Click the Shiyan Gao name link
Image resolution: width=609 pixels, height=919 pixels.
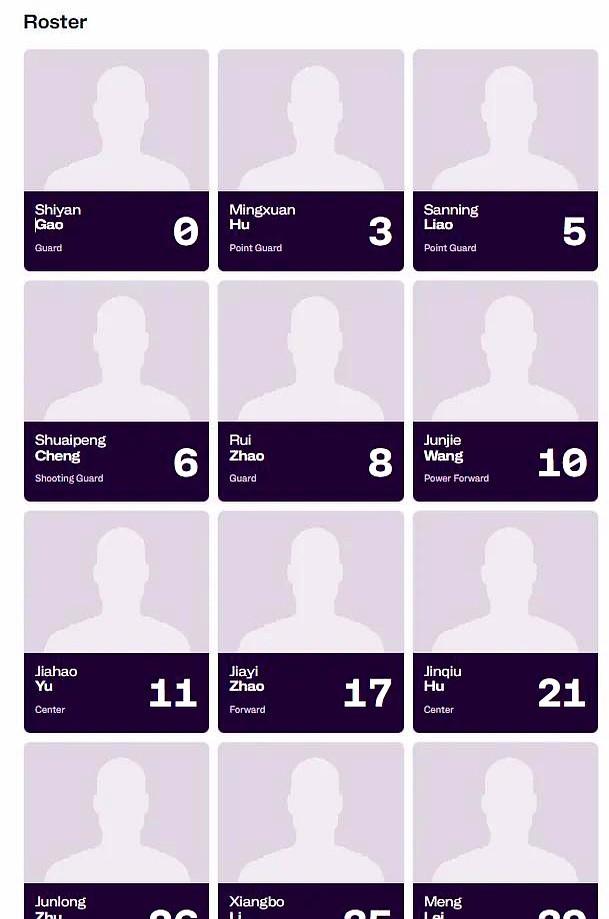[57, 217]
